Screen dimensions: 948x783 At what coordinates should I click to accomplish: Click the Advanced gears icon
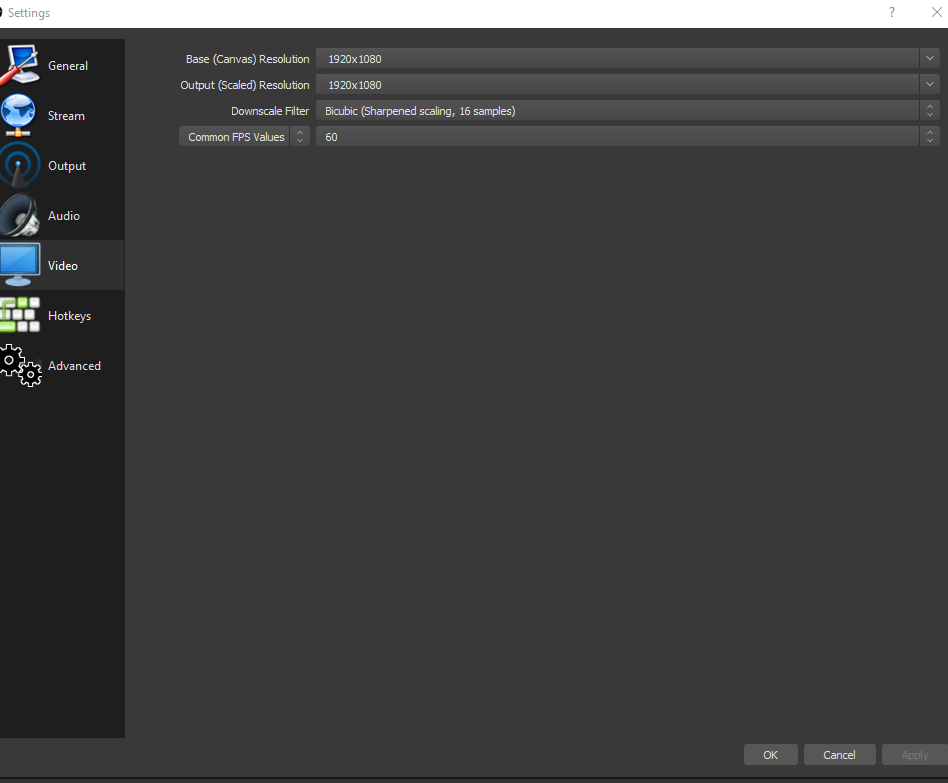[x=21, y=365]
